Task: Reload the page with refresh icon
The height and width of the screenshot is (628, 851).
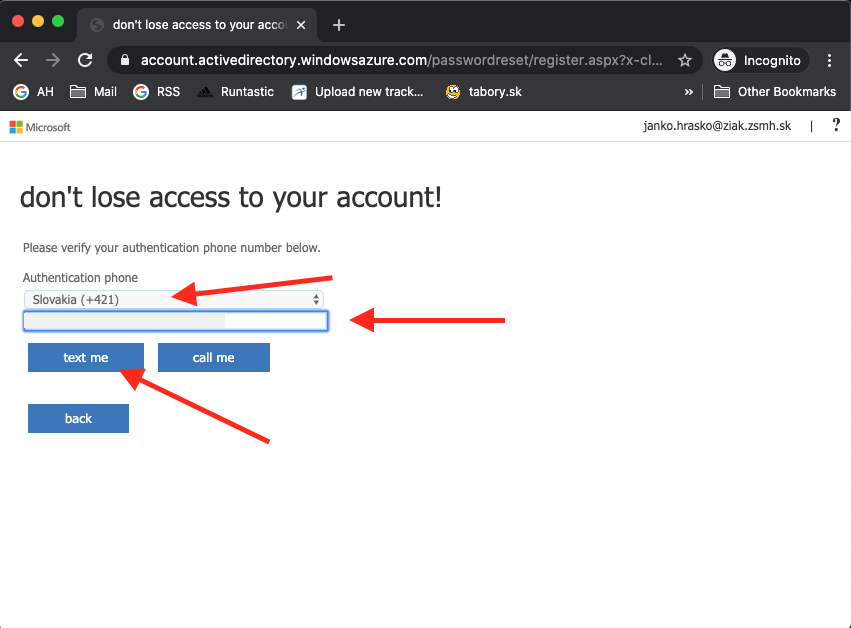Action: [x=85, y=60]
